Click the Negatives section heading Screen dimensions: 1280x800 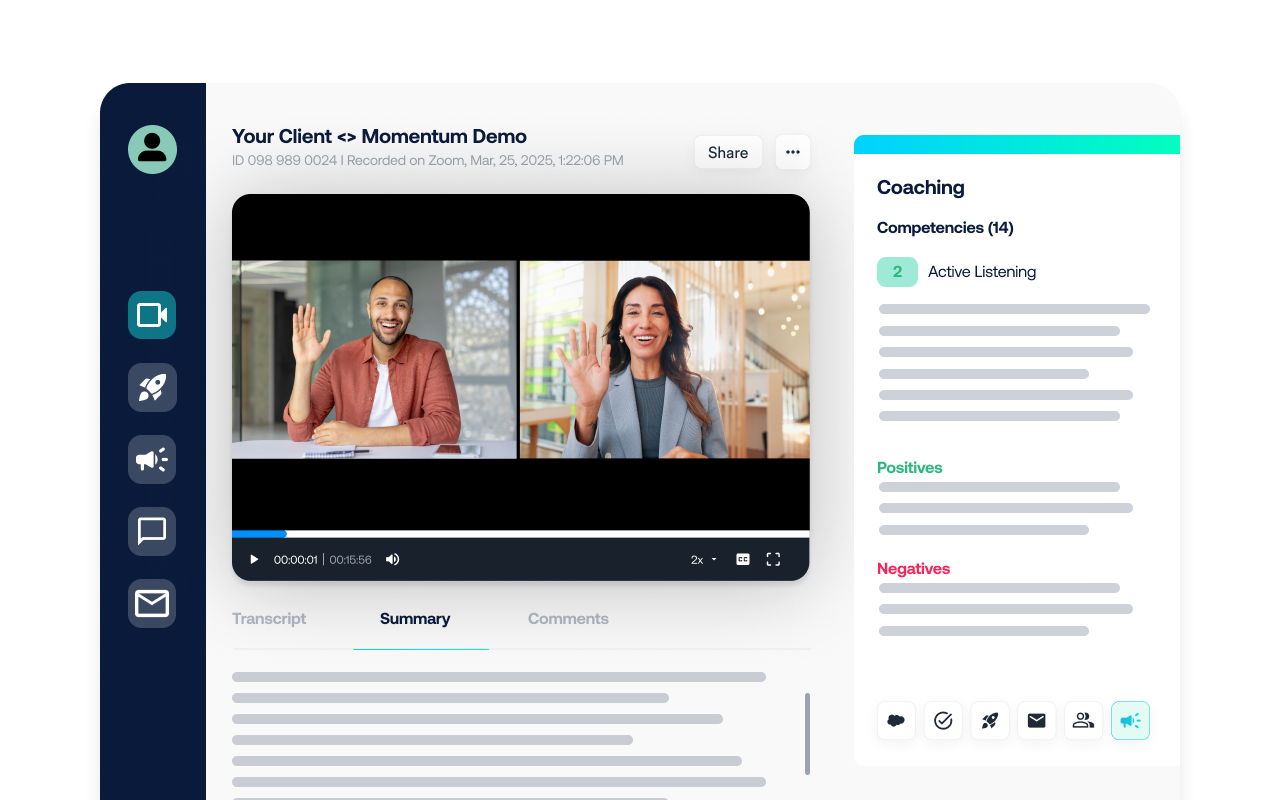click(x=913, y=568)
